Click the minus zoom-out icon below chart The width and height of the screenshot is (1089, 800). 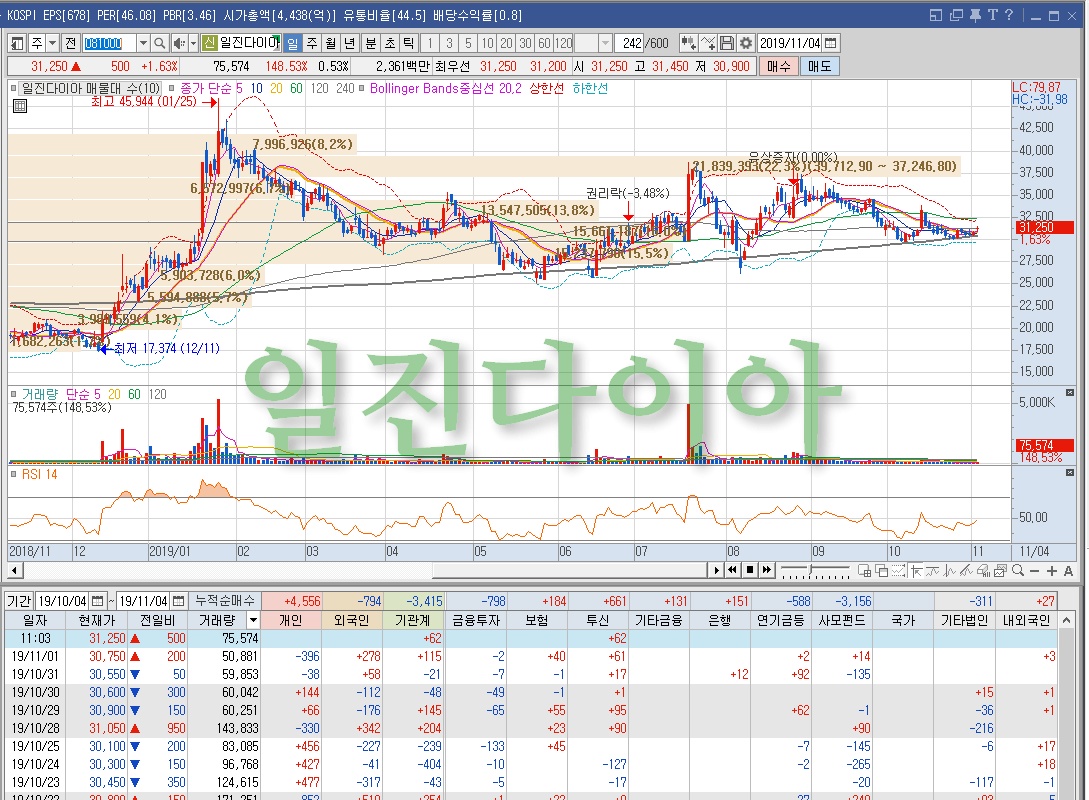(1034, 571)
